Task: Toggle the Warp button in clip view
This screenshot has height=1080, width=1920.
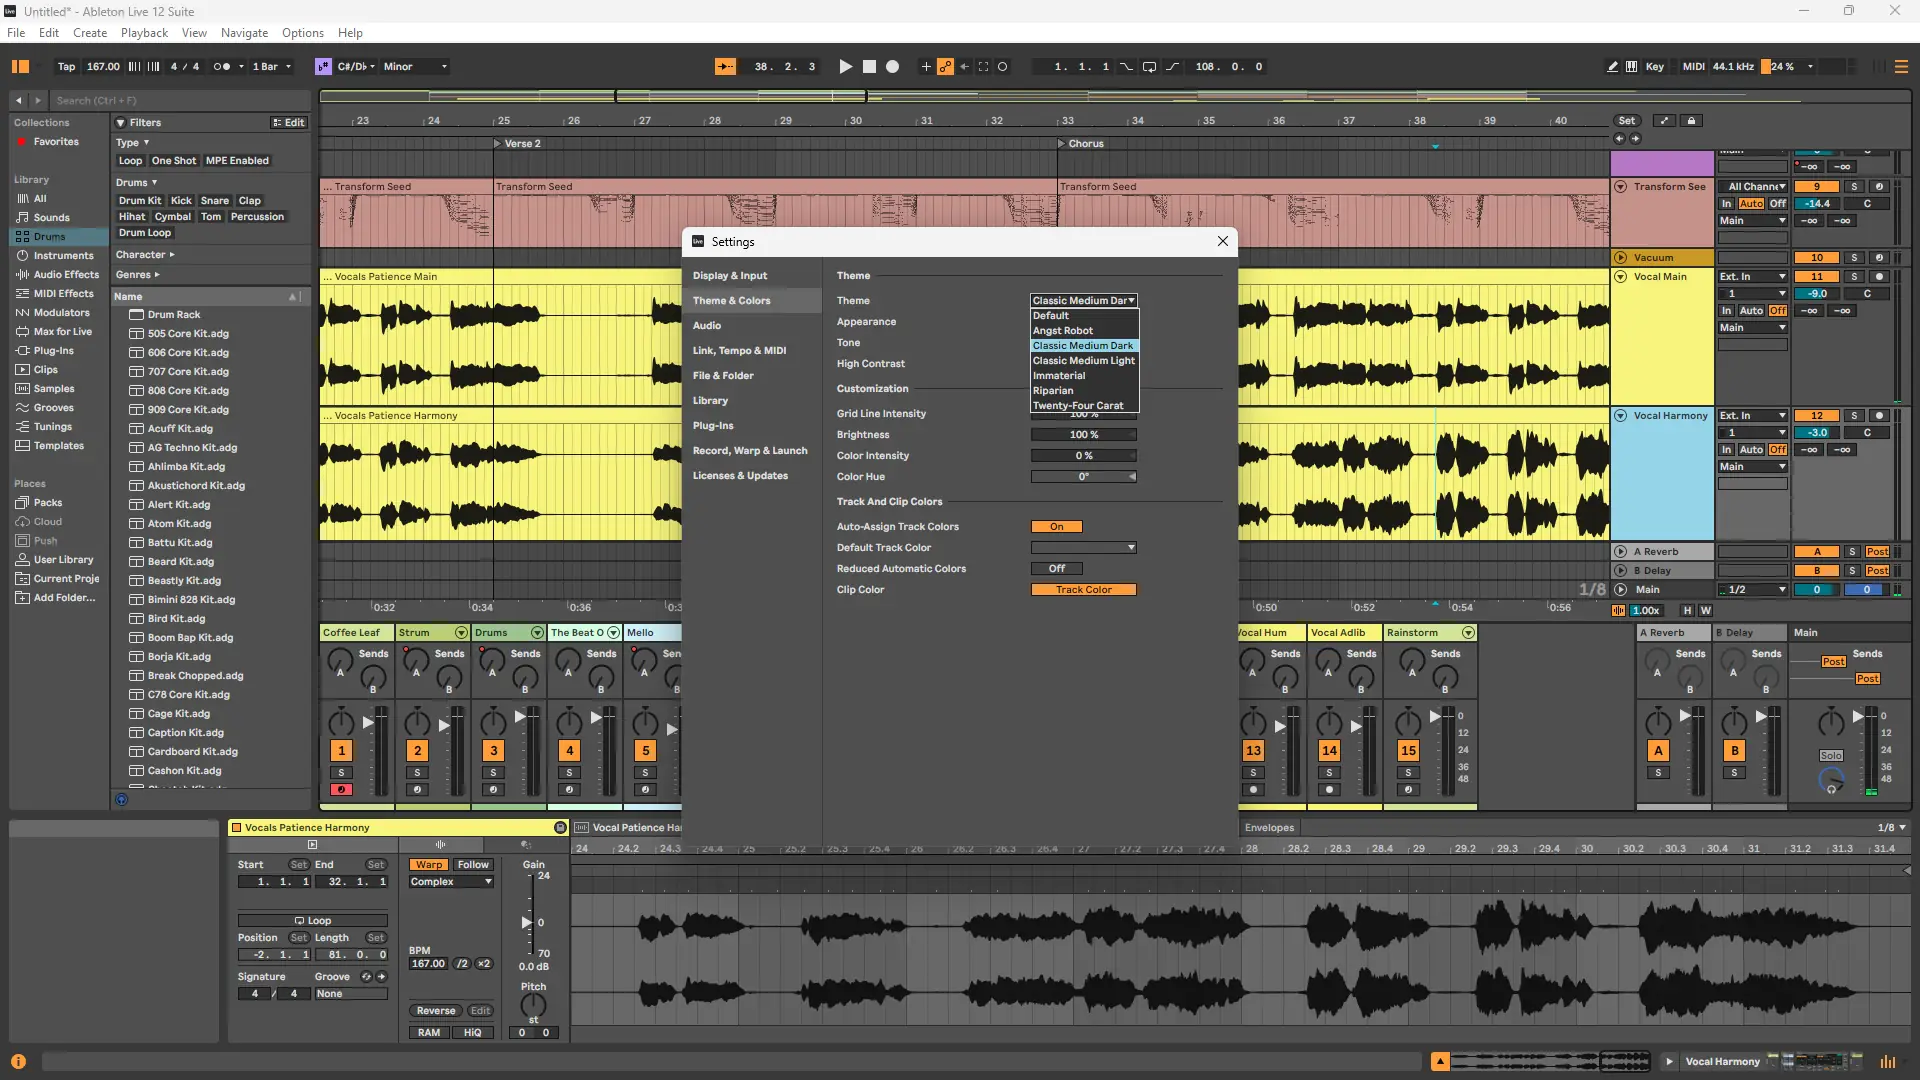Action: 429,865
